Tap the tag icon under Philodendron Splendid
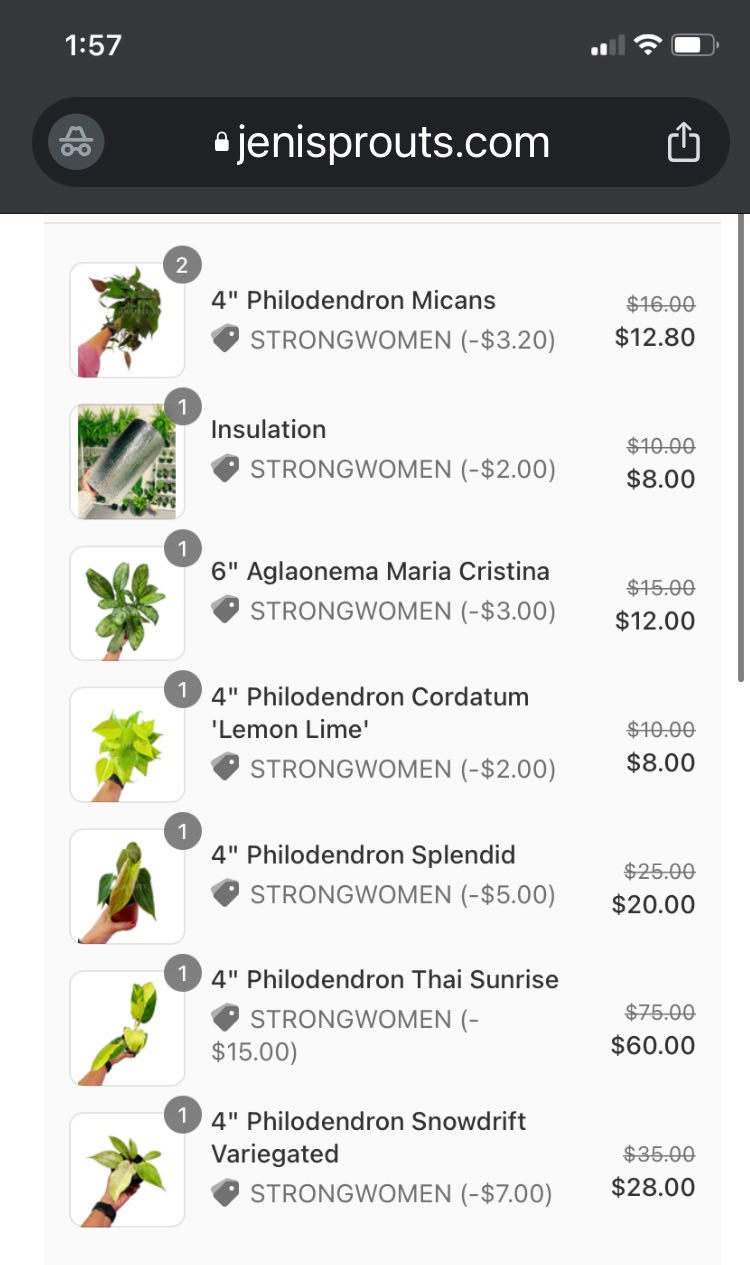Screen dimensions: 750x1265 226,894
